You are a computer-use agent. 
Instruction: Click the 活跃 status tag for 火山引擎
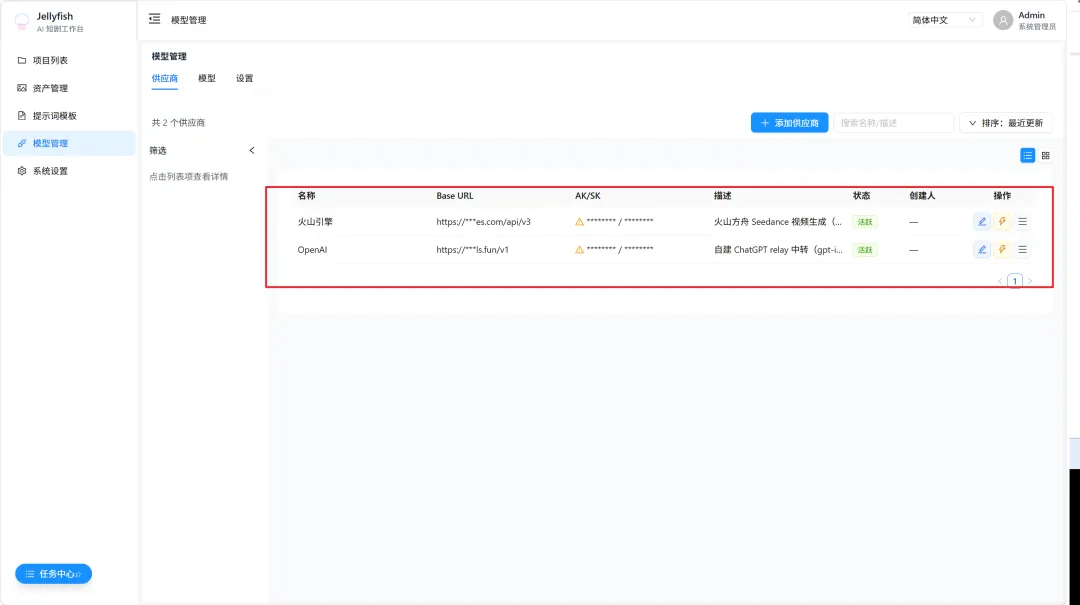[864, 222]
